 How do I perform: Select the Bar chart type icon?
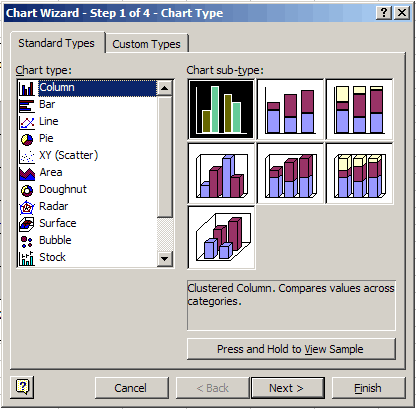pos(27,105)
